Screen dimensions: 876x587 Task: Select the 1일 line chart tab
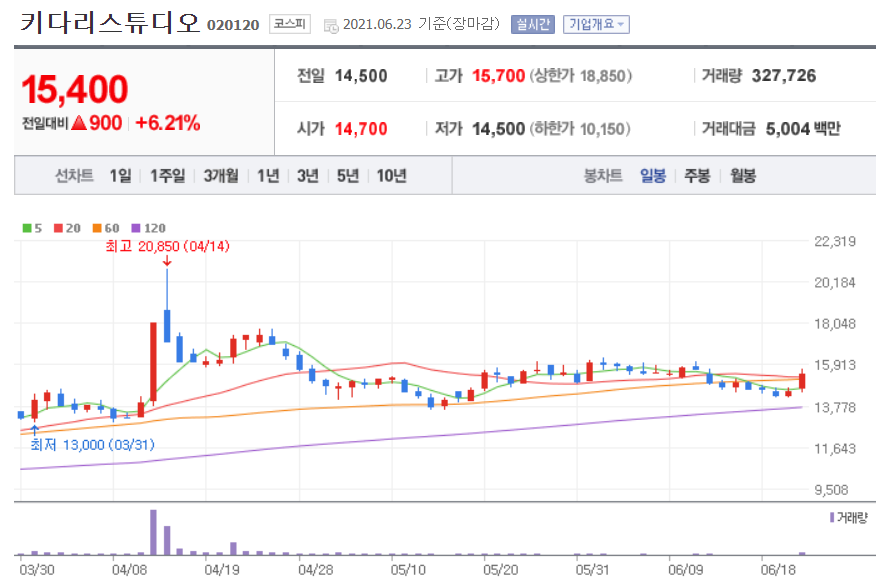click(x=120, y=176)
